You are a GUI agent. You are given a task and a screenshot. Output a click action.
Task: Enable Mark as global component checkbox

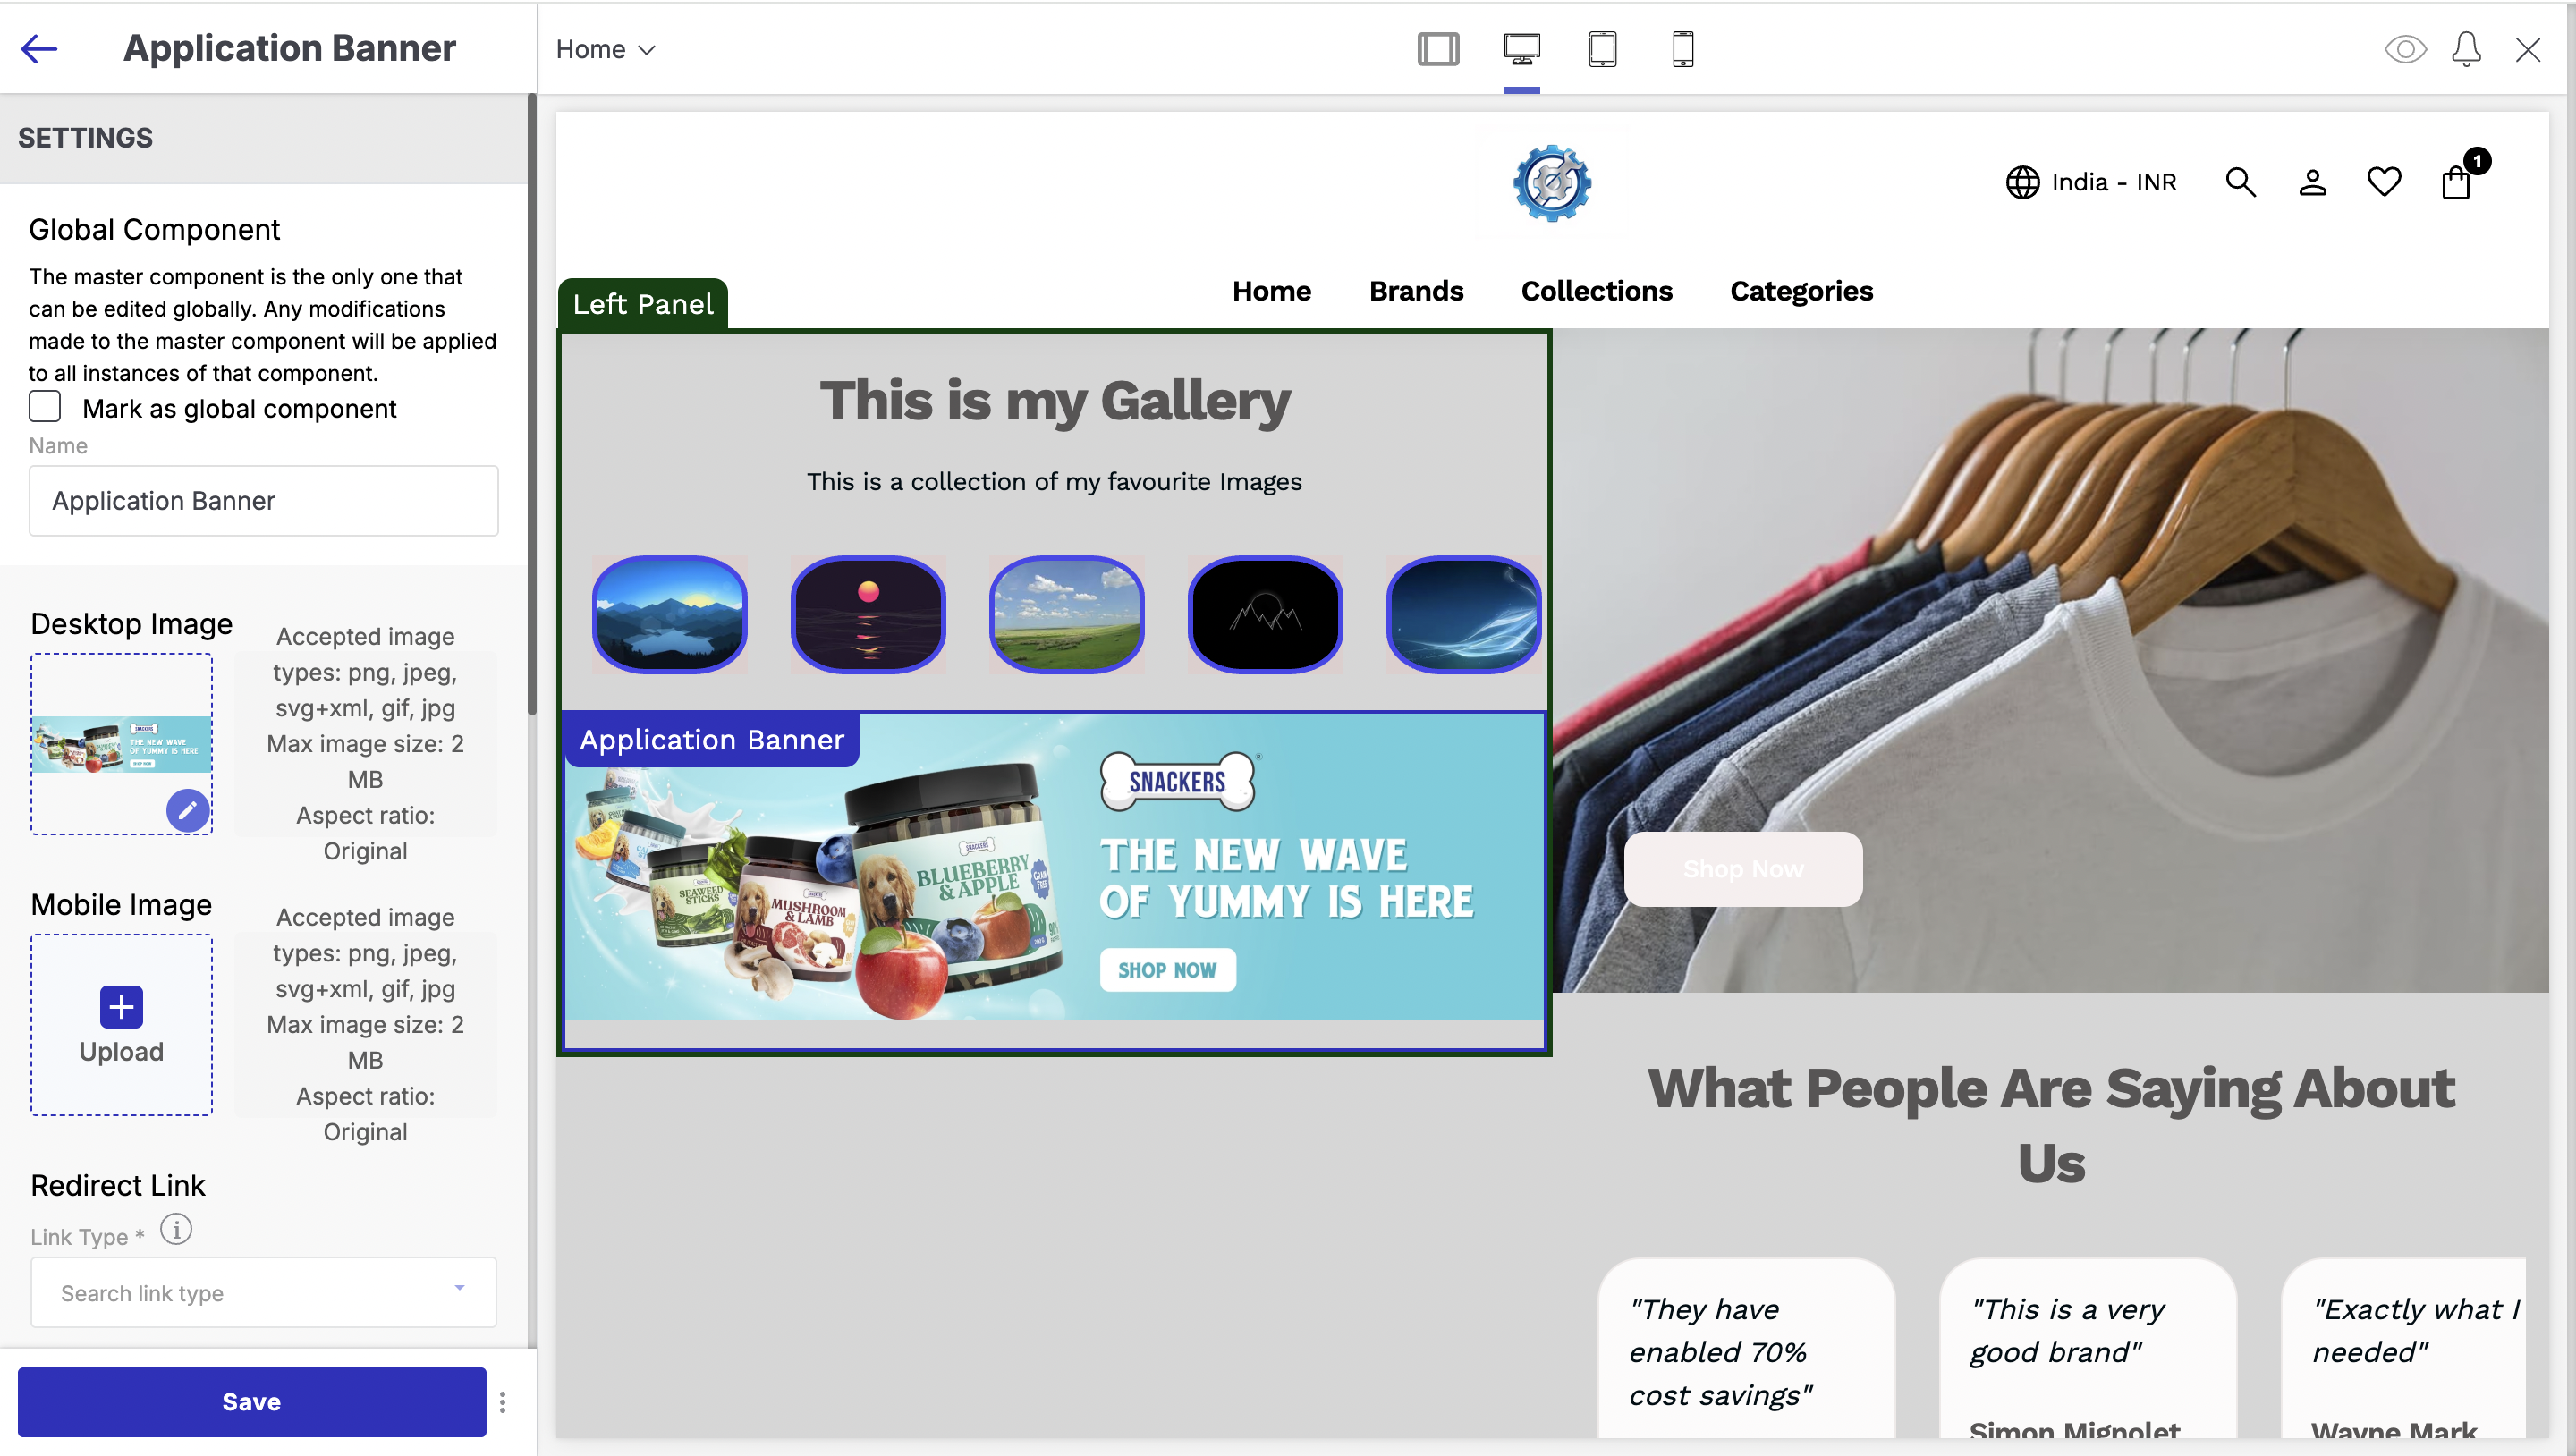pyautogui.click(x=45, y=407)
